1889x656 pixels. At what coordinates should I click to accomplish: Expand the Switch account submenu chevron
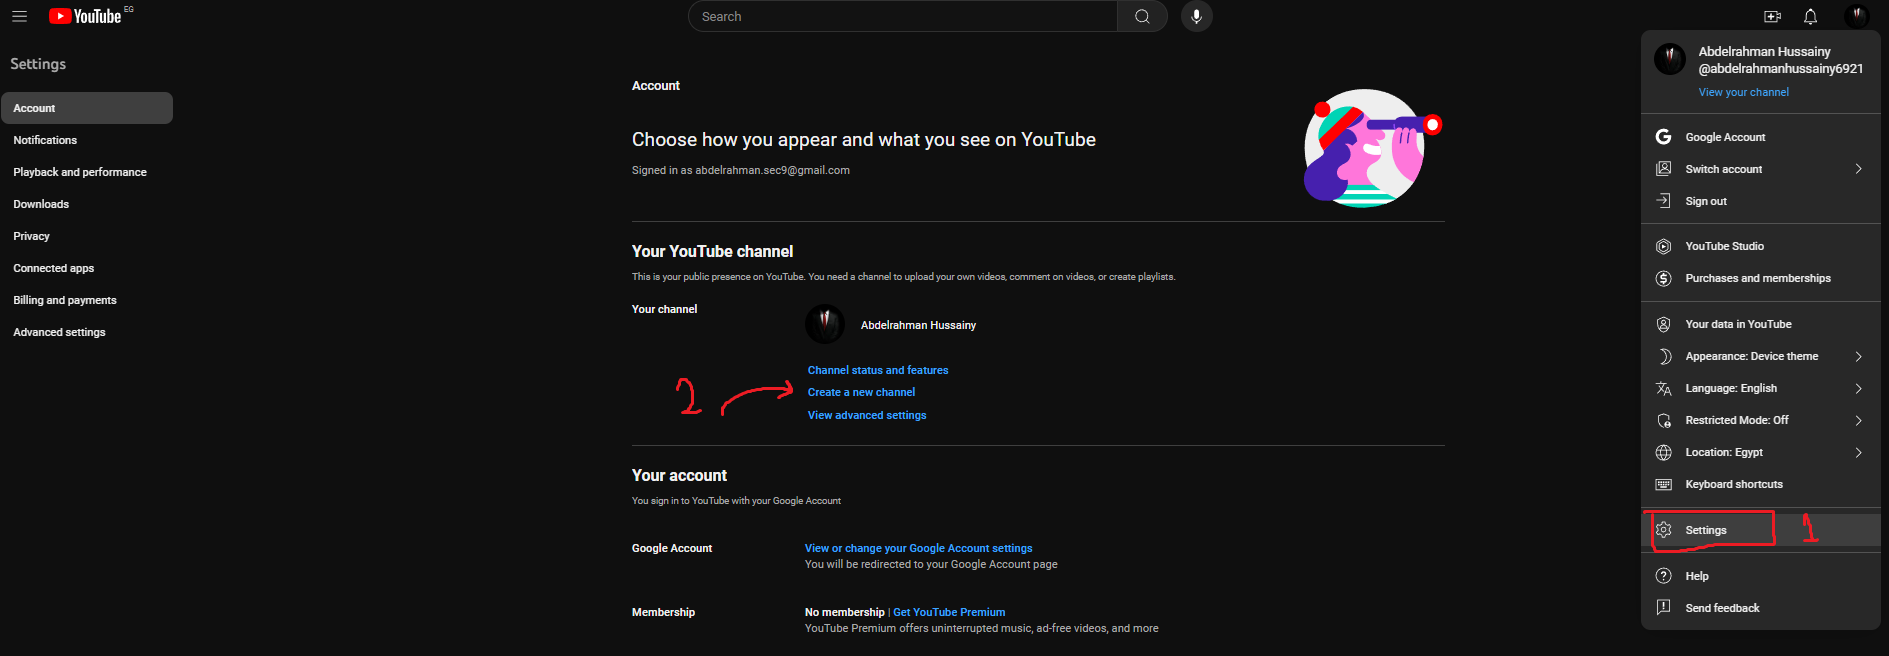pos(1858,169)
